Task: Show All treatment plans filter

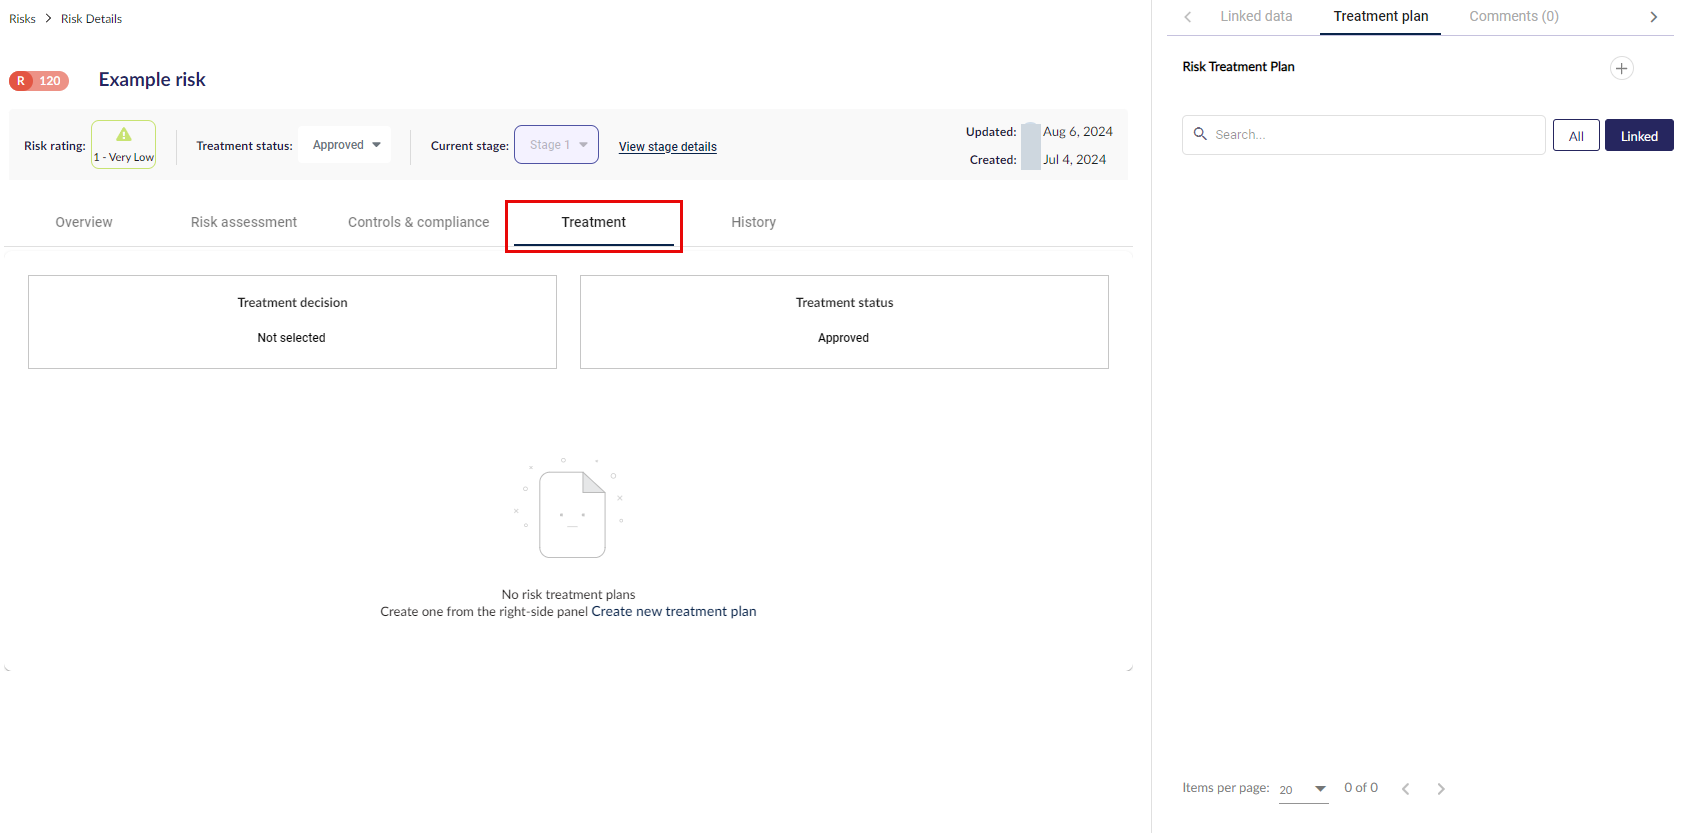Action: [1576, 136]
